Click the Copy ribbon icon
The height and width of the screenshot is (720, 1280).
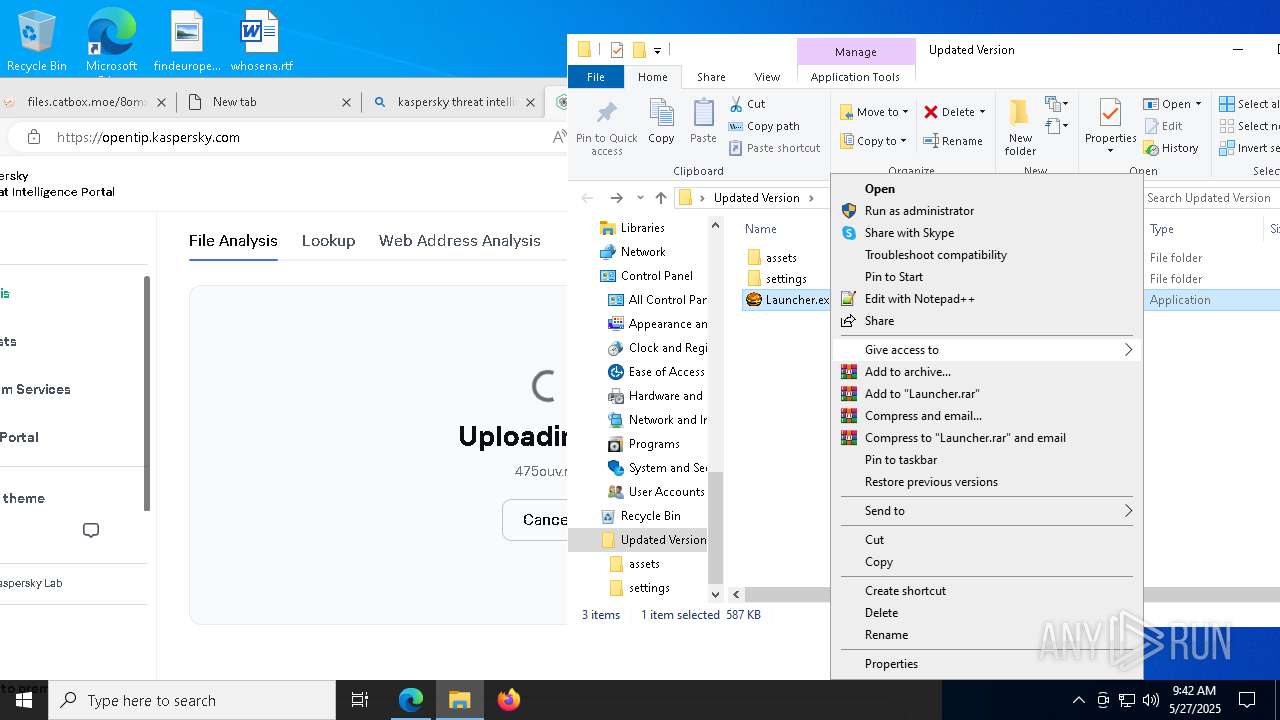coord(661,121)
